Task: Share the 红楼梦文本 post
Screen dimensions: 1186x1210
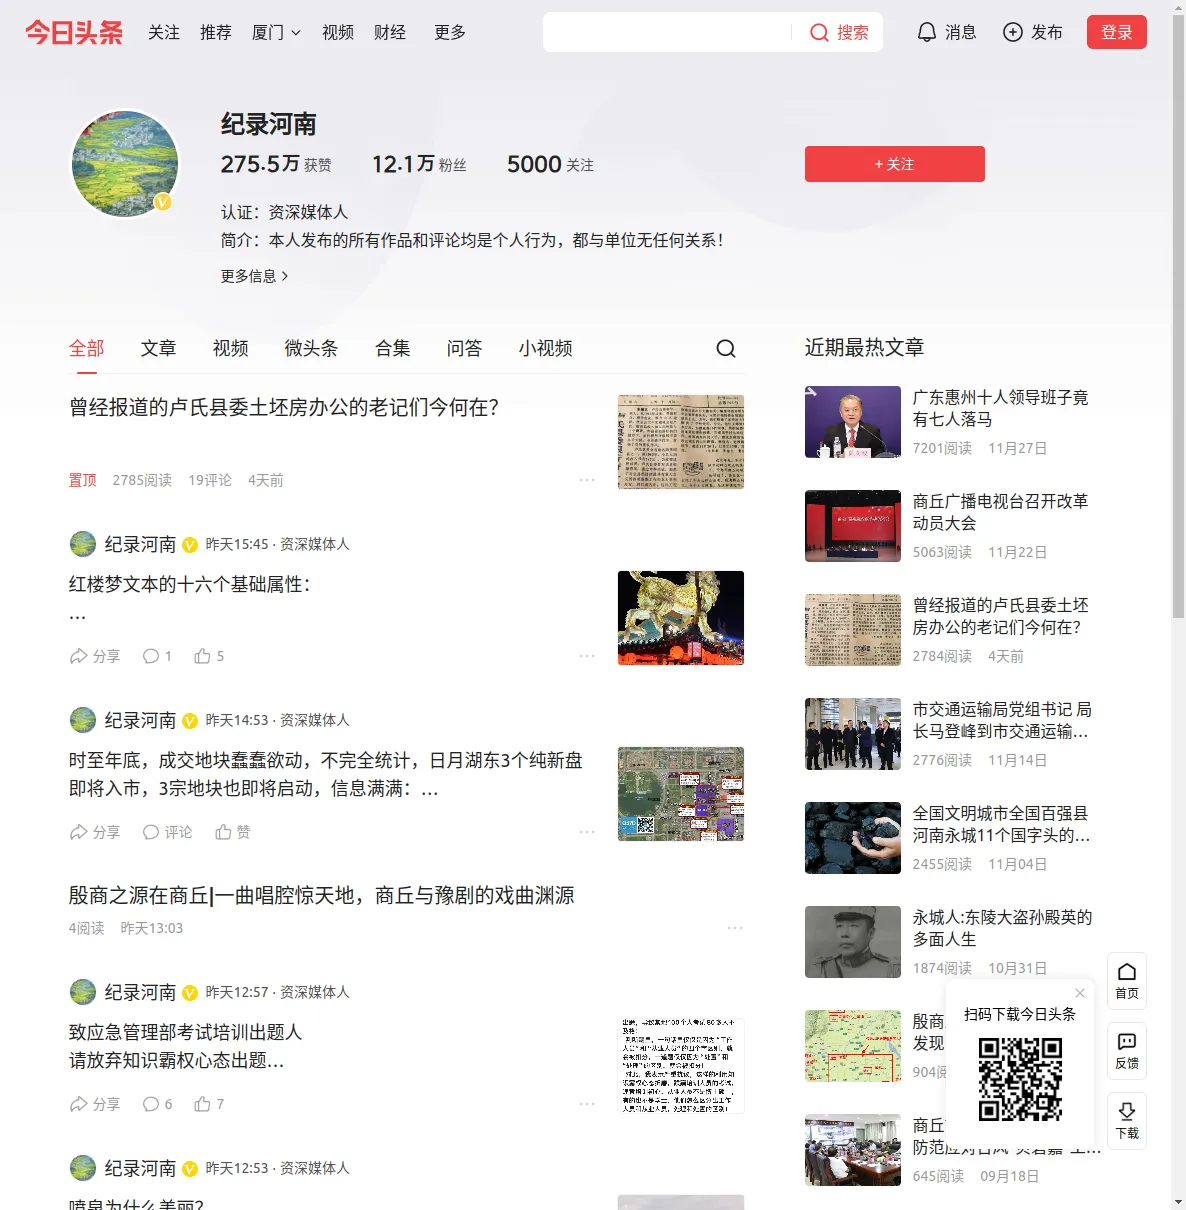Action: coord(95,656)
